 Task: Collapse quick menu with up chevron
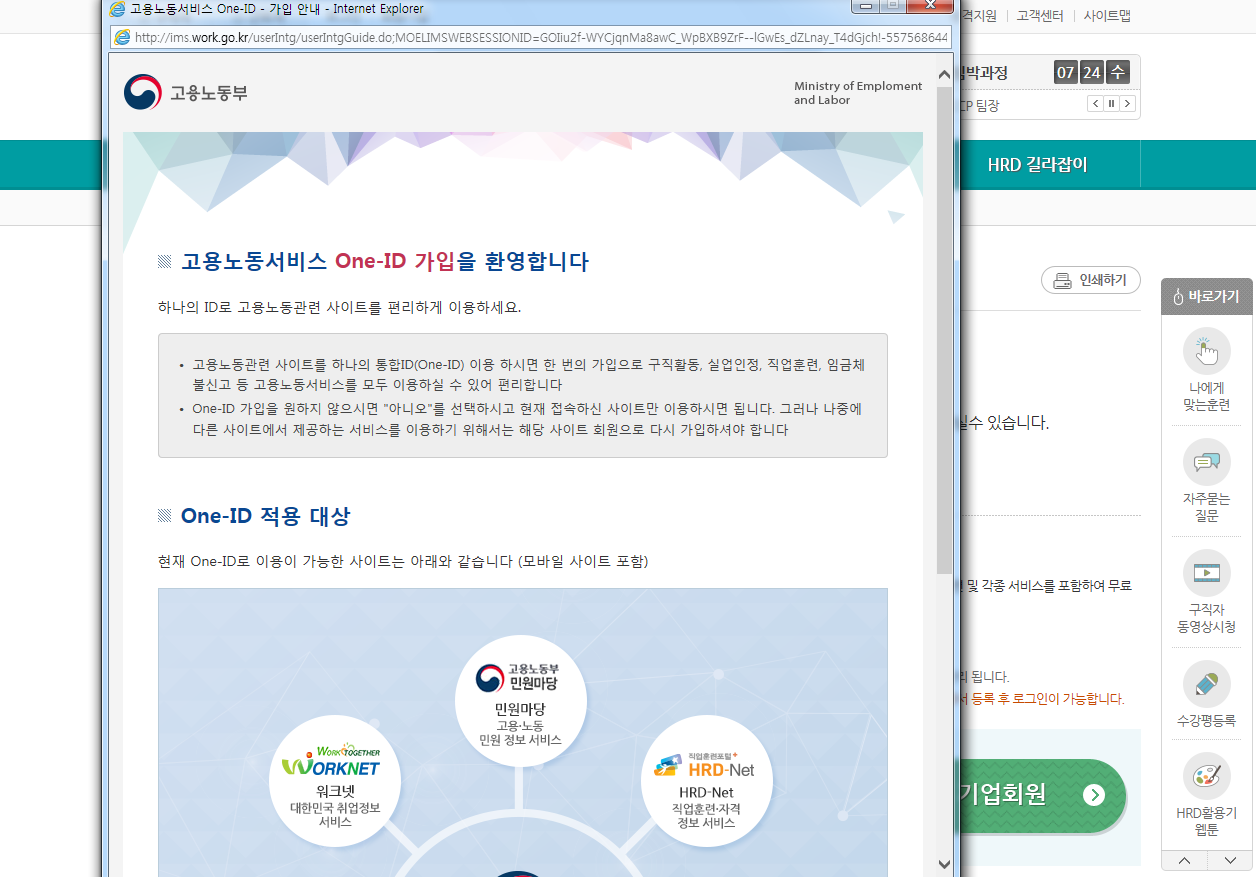point(1184,860)
